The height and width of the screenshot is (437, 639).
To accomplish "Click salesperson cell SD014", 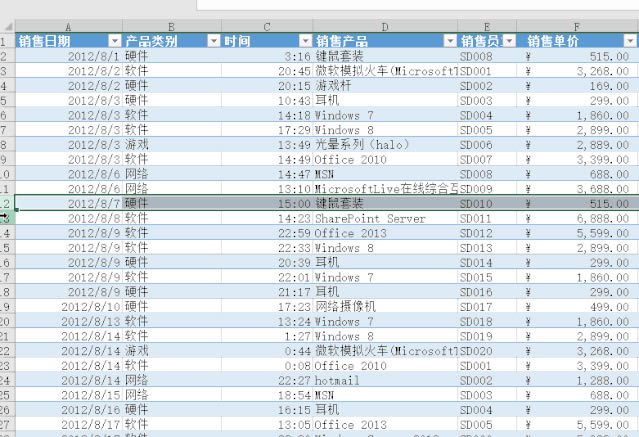I will (487, 263).
